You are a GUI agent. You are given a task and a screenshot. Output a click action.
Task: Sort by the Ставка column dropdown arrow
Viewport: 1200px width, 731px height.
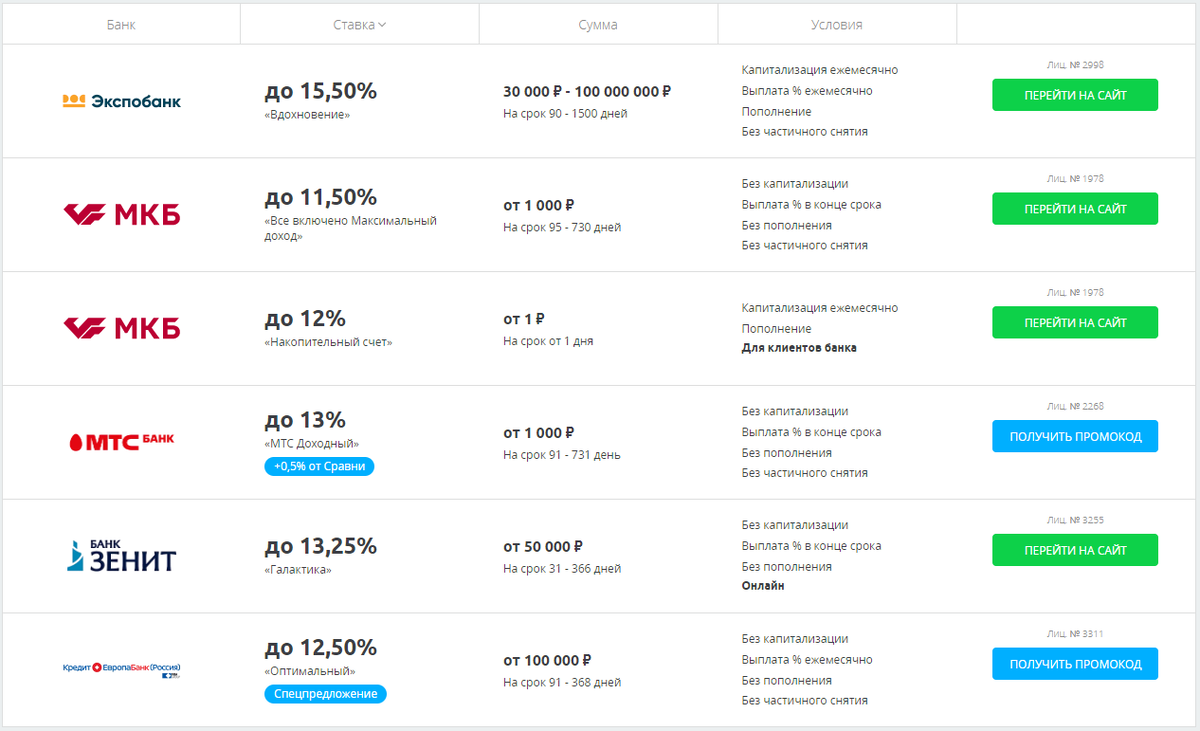[382, 25]
